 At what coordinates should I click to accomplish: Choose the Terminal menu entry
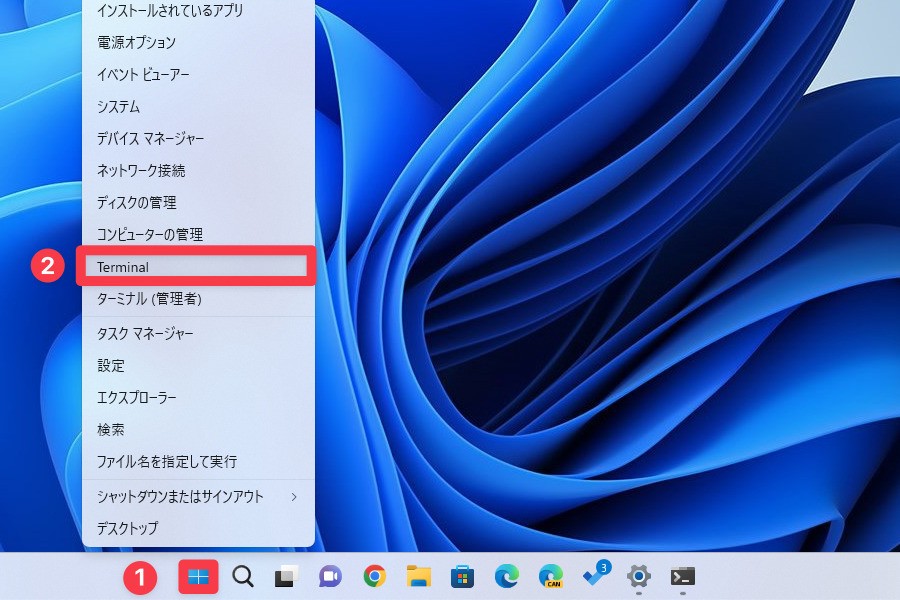tap(196, 266)
